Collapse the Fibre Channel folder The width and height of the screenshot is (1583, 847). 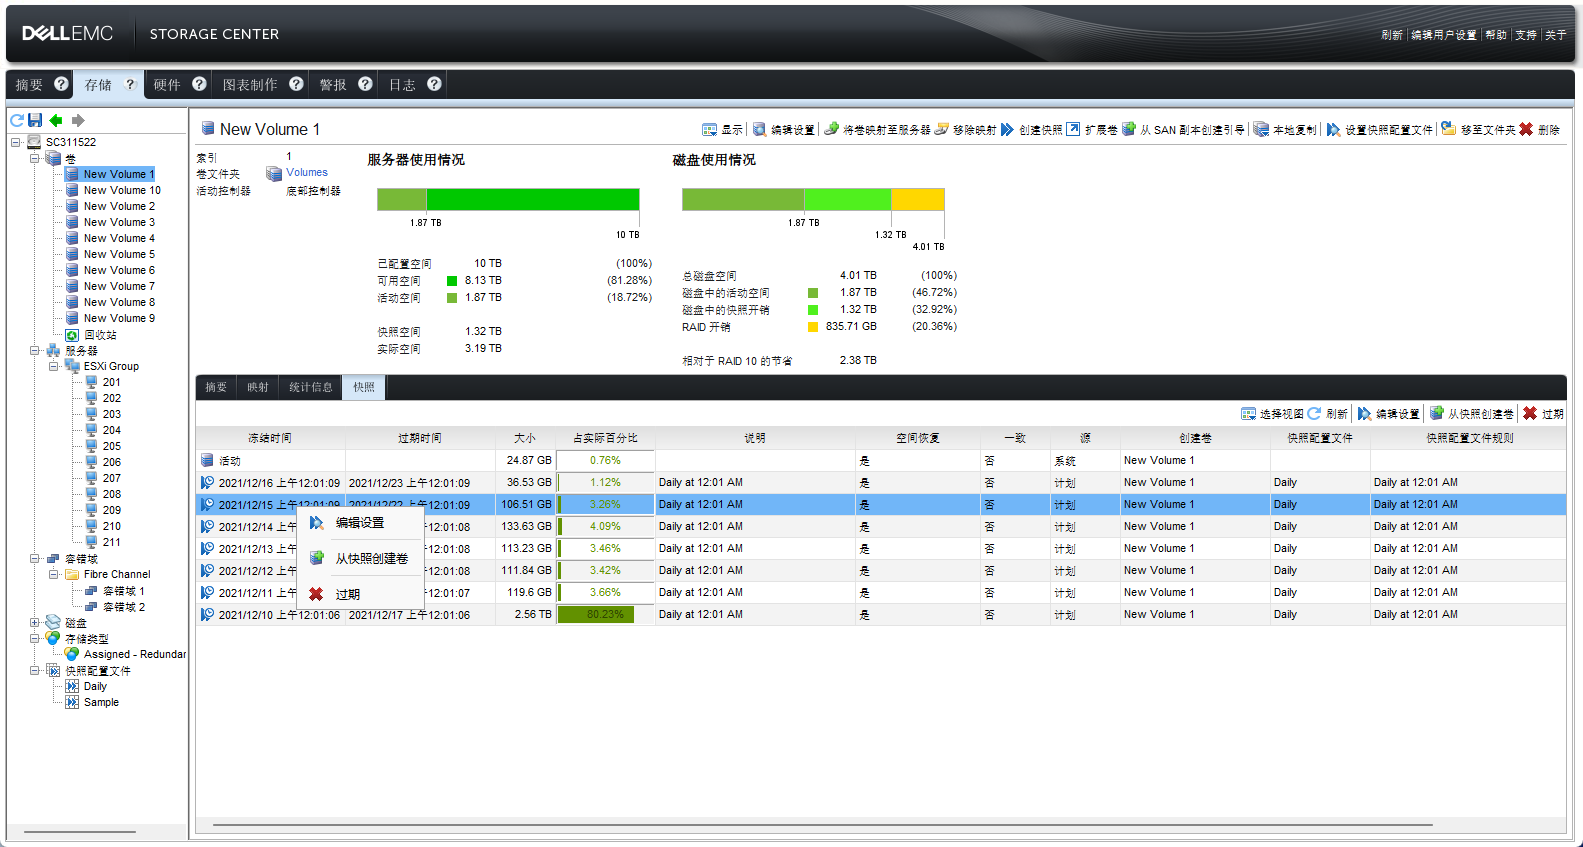click(x=54, y=574)
